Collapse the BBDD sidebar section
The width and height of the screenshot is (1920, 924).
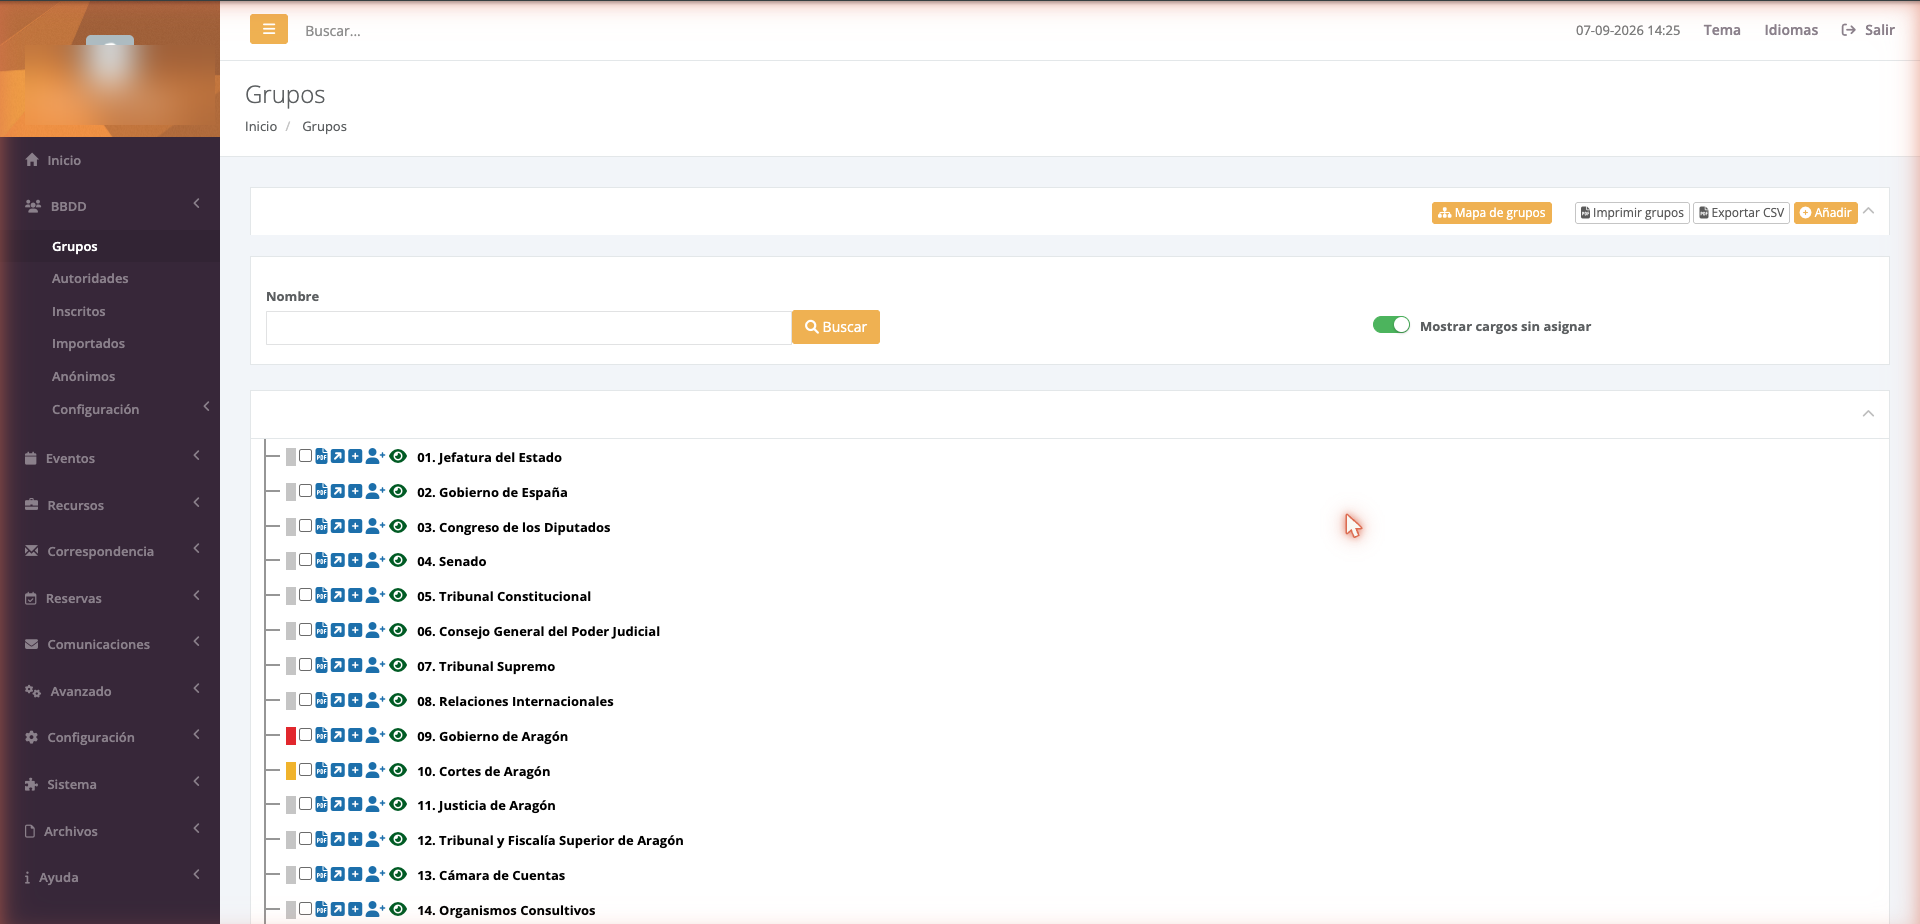coord(110,206)
